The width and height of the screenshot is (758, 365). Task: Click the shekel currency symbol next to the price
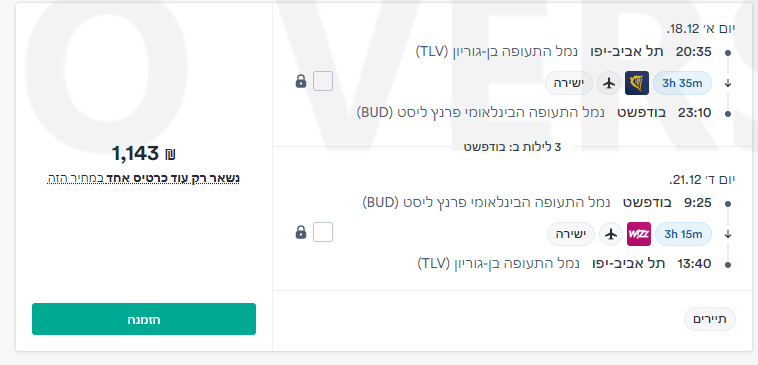170,154
